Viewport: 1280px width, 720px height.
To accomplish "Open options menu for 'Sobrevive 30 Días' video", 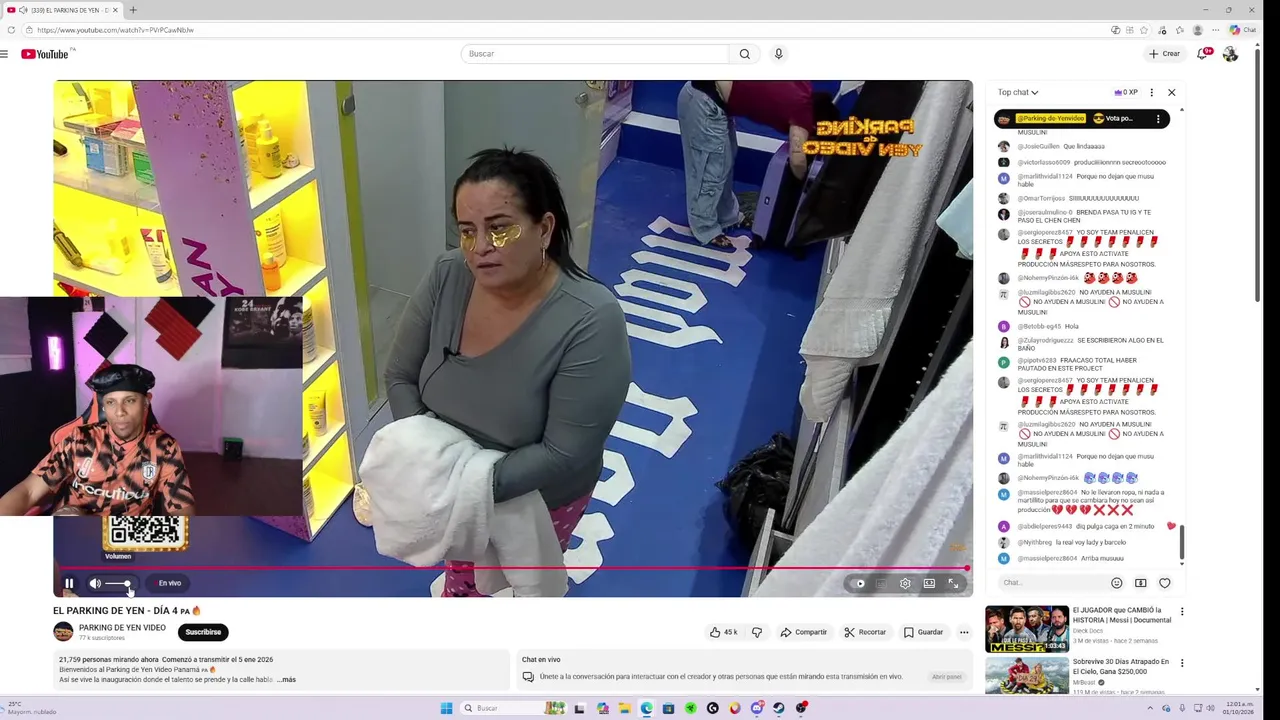I will point(1182,663).
